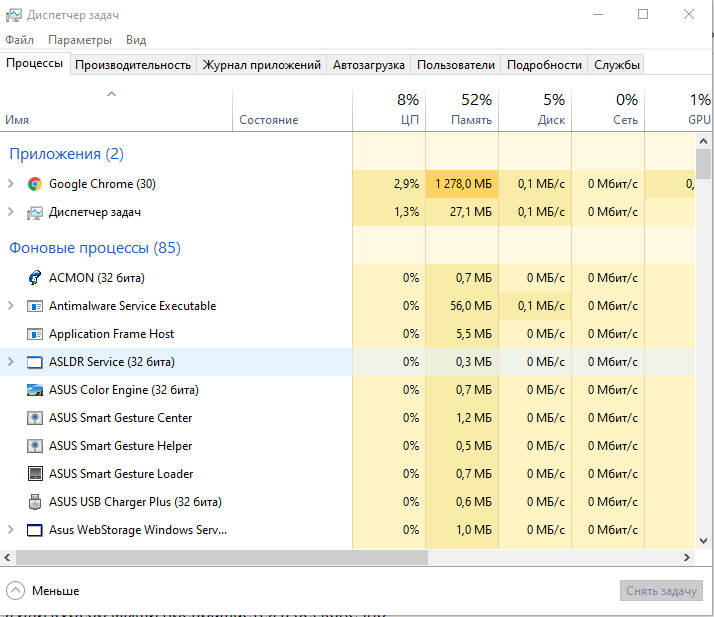Click Antimalware's 0,1 МБ/с disk cell
This screenshot has width=714, height=617.
(535, 306)
